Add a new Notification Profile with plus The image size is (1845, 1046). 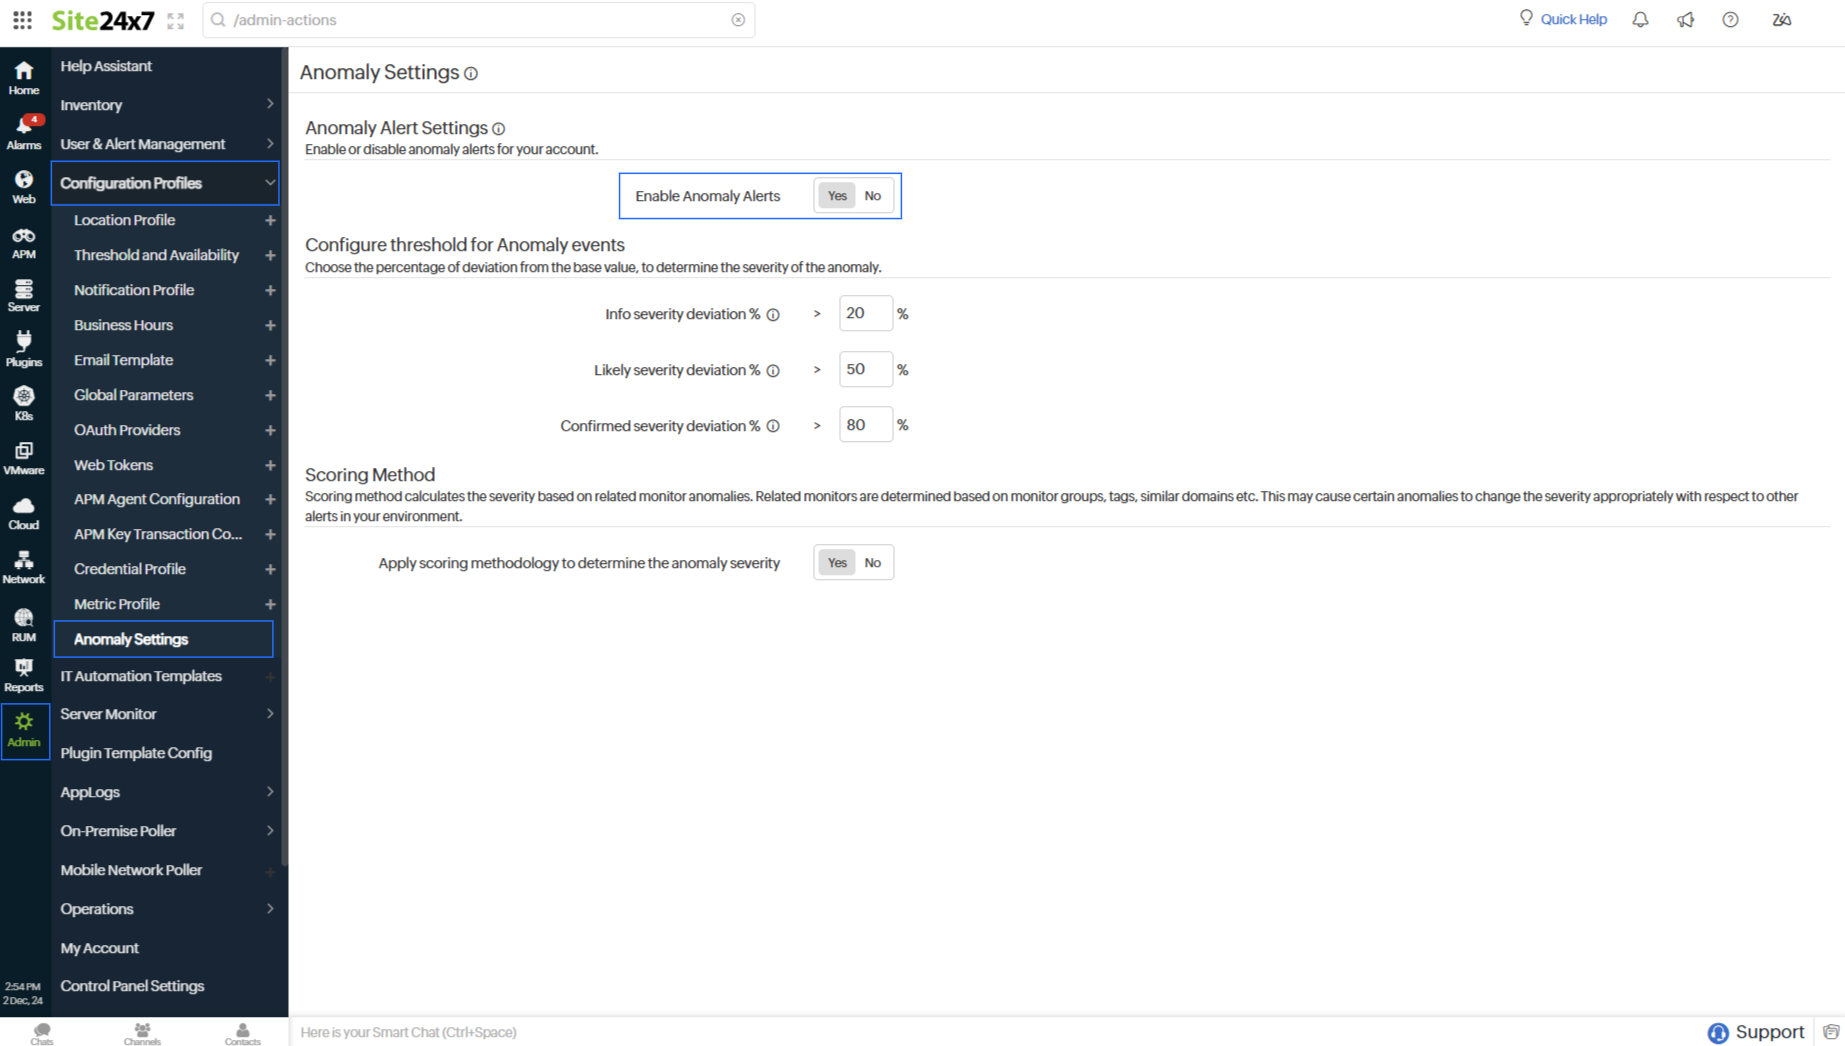click(x=270, y=290)
